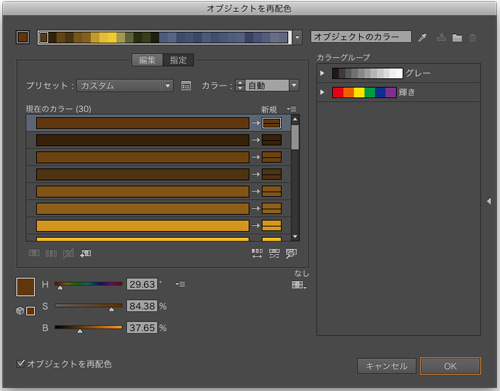Open the プリセット カスタム dropdown

[125, 86]
